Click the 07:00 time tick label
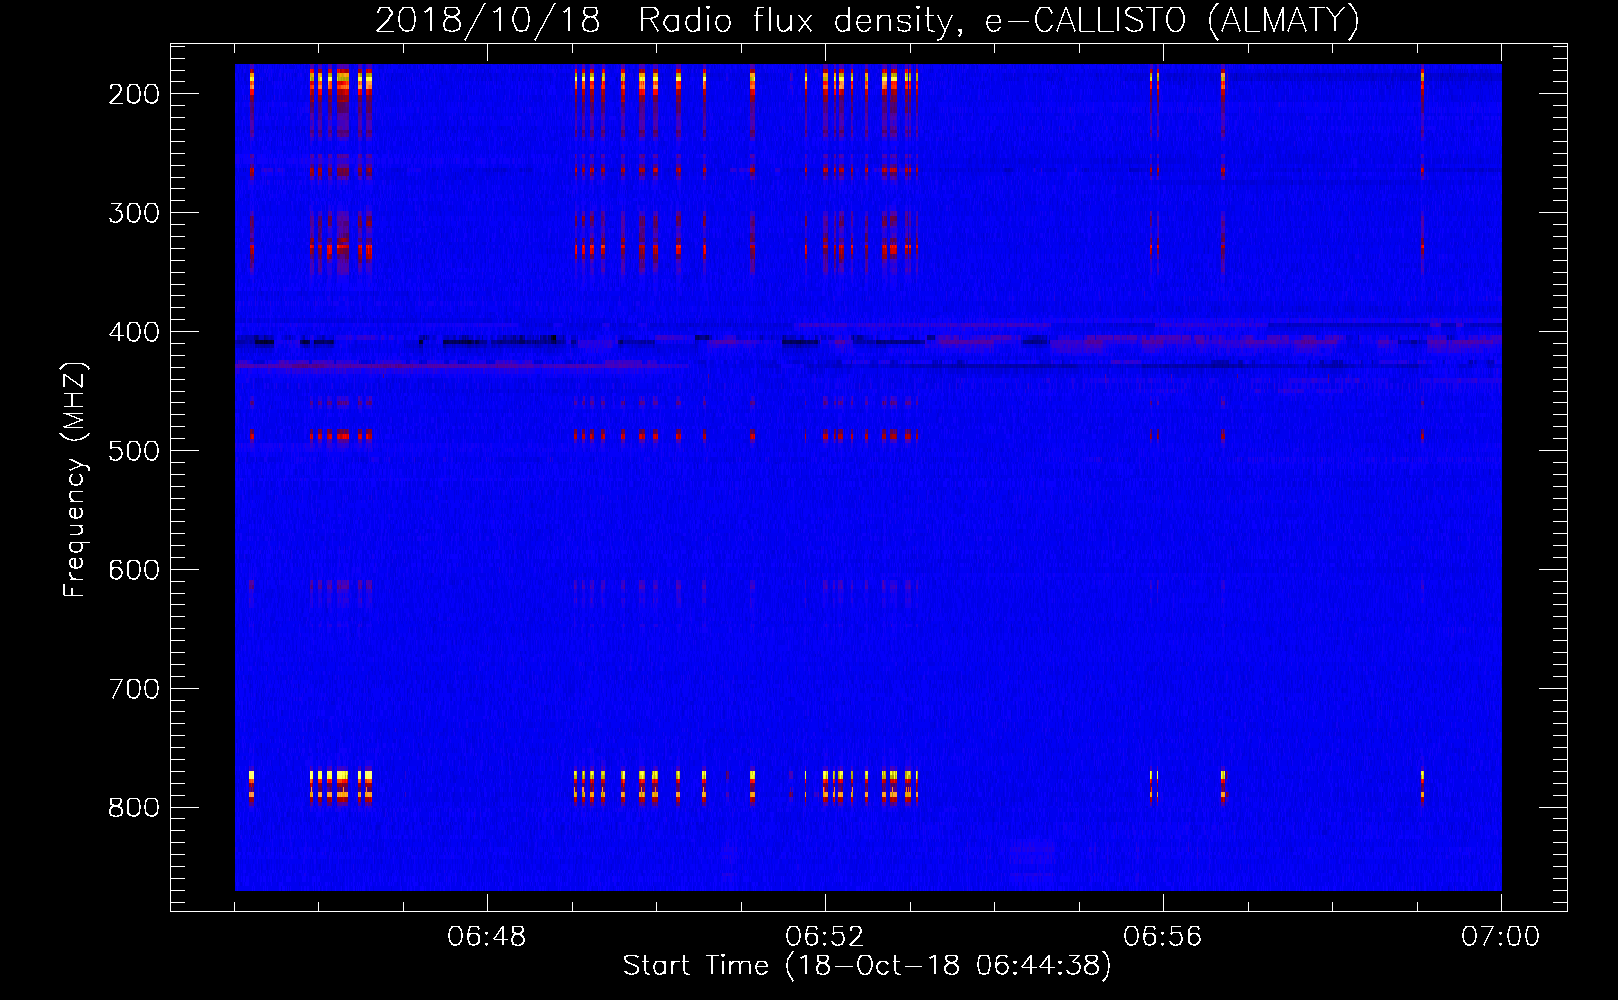The height and width of the screenshot is (1000, 1618). (x=1501, y=937)
